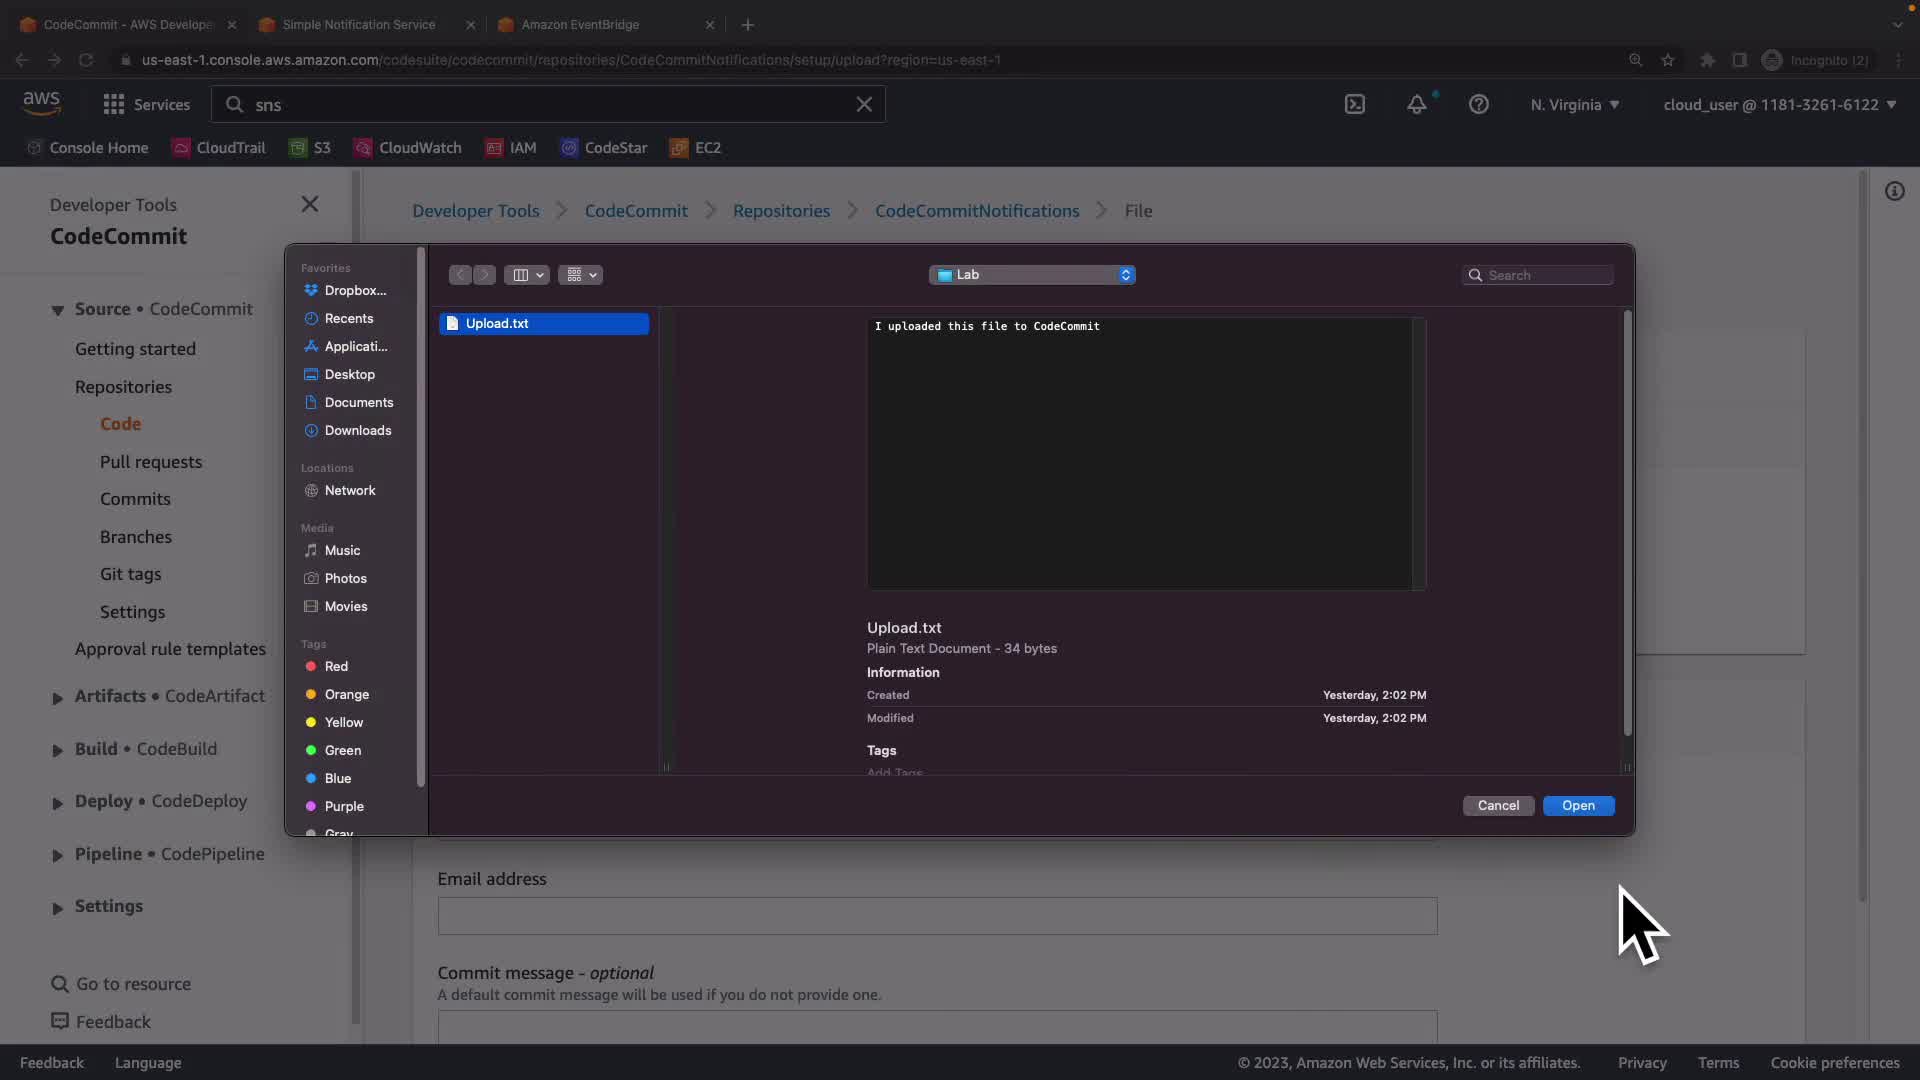Open column view options dropdown
Viewport: 1920px width, 1080px height.
pyautogui.click(x=527, y=275)
